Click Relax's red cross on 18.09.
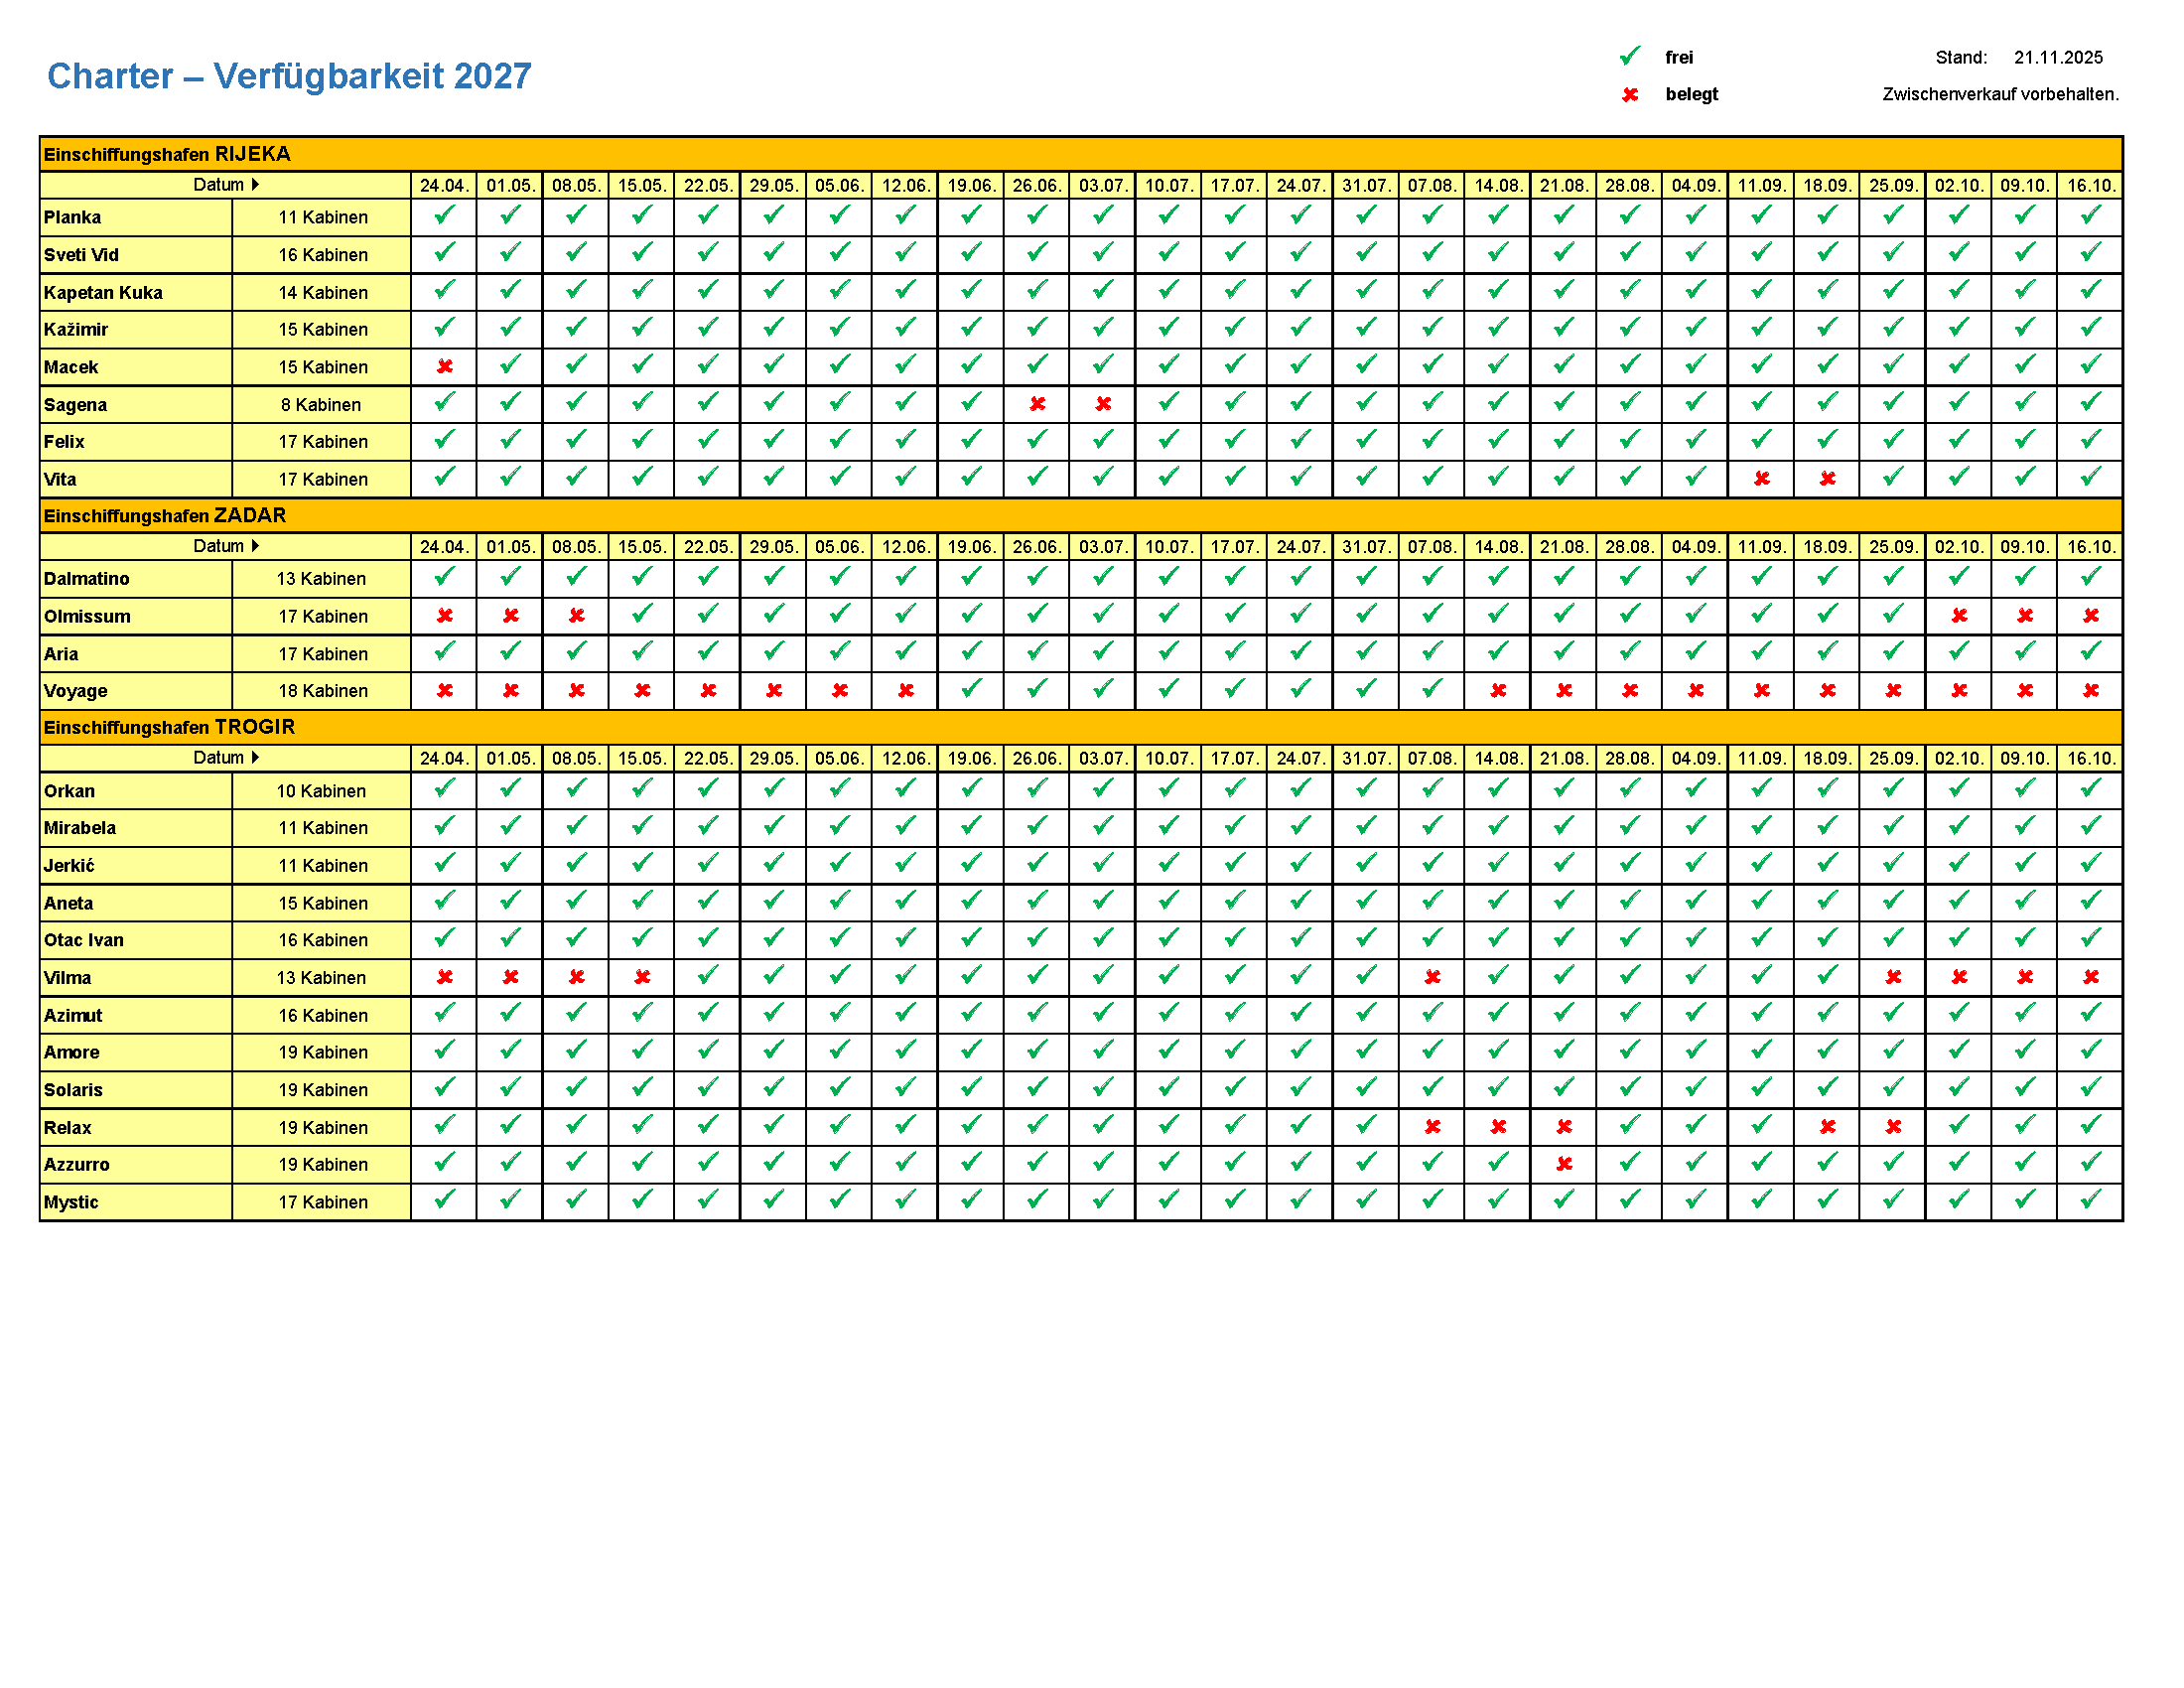The height and width of the screenshot is (1688, 2184). pyautogui.click(x=1827, y=1127)
